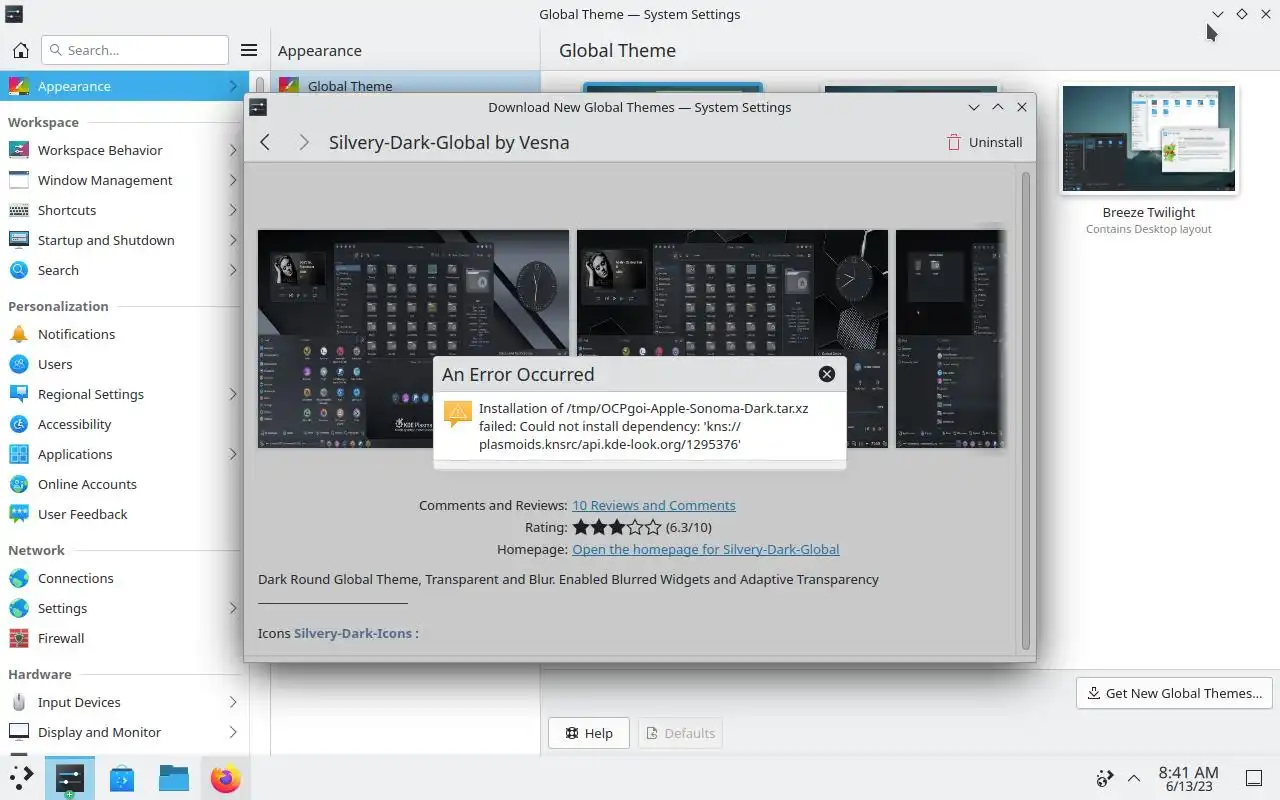Screen dimensions: 1280x800
Task: Open 10 Reviews and Comments link
Action: [x=653, y=505]
